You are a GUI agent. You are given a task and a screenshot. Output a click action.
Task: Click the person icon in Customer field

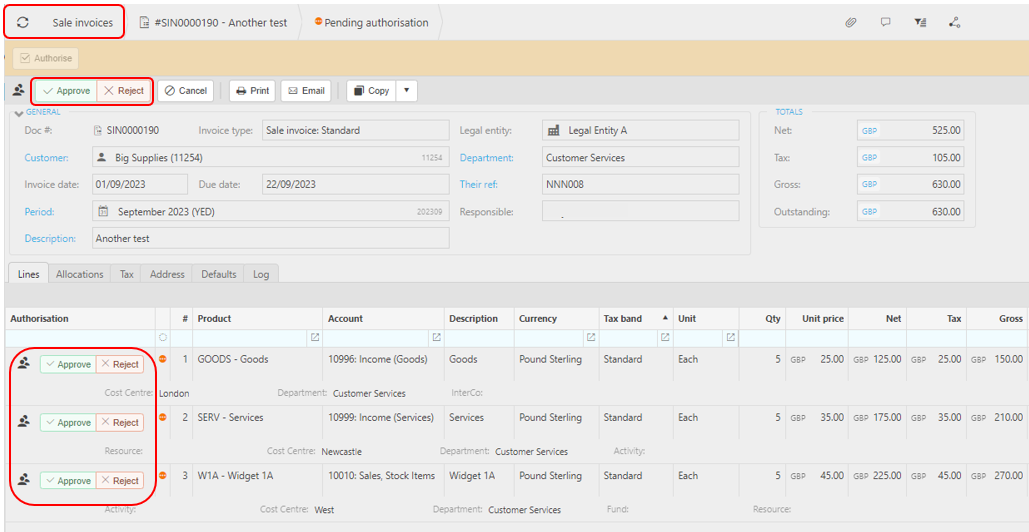click(x=102, y=157)
